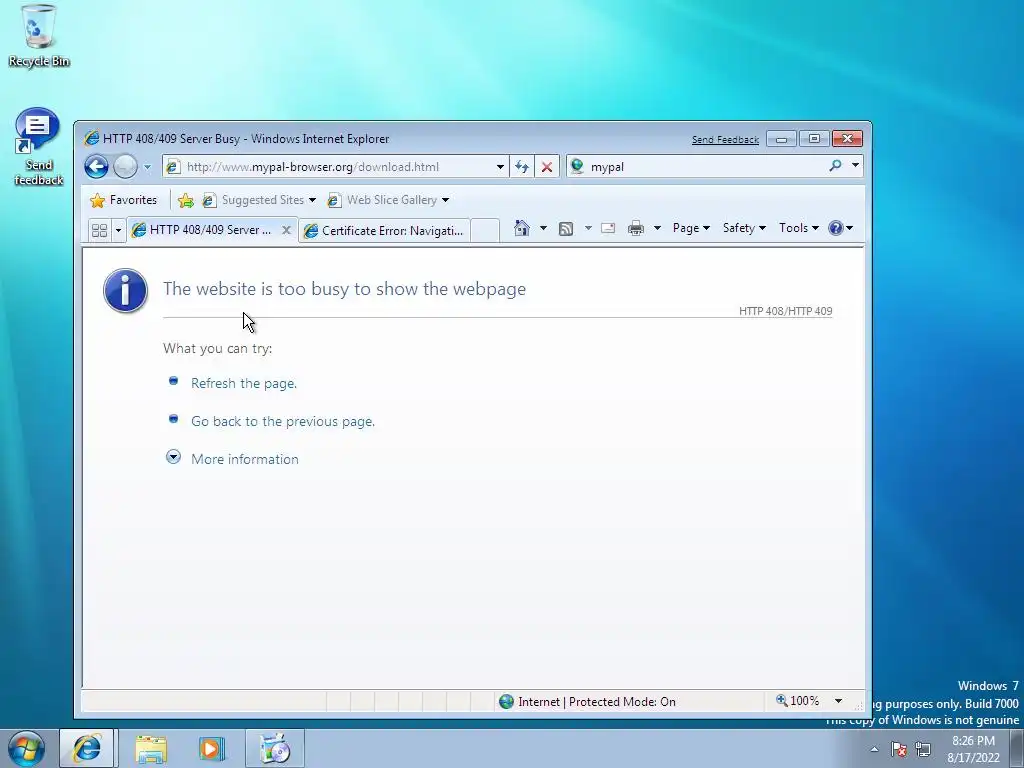
Task: Open the Home button dropdown arrow
Action: [543, 228]
